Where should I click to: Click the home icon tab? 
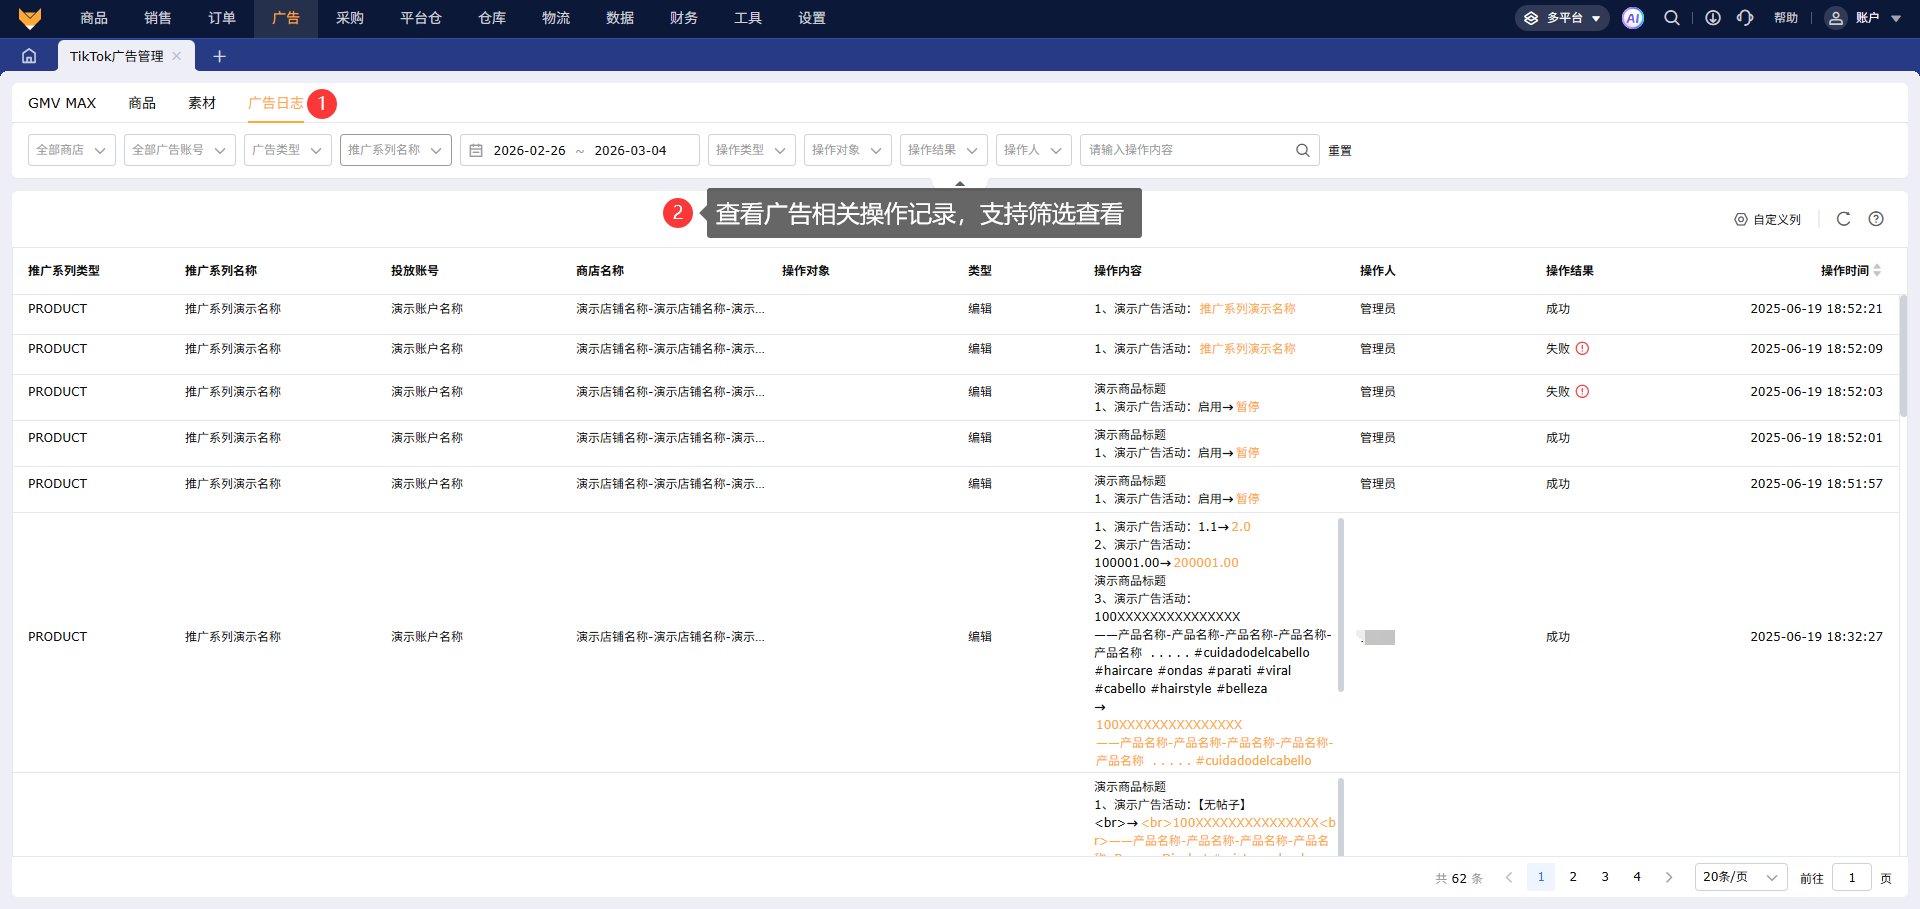[x=29, y=56]
